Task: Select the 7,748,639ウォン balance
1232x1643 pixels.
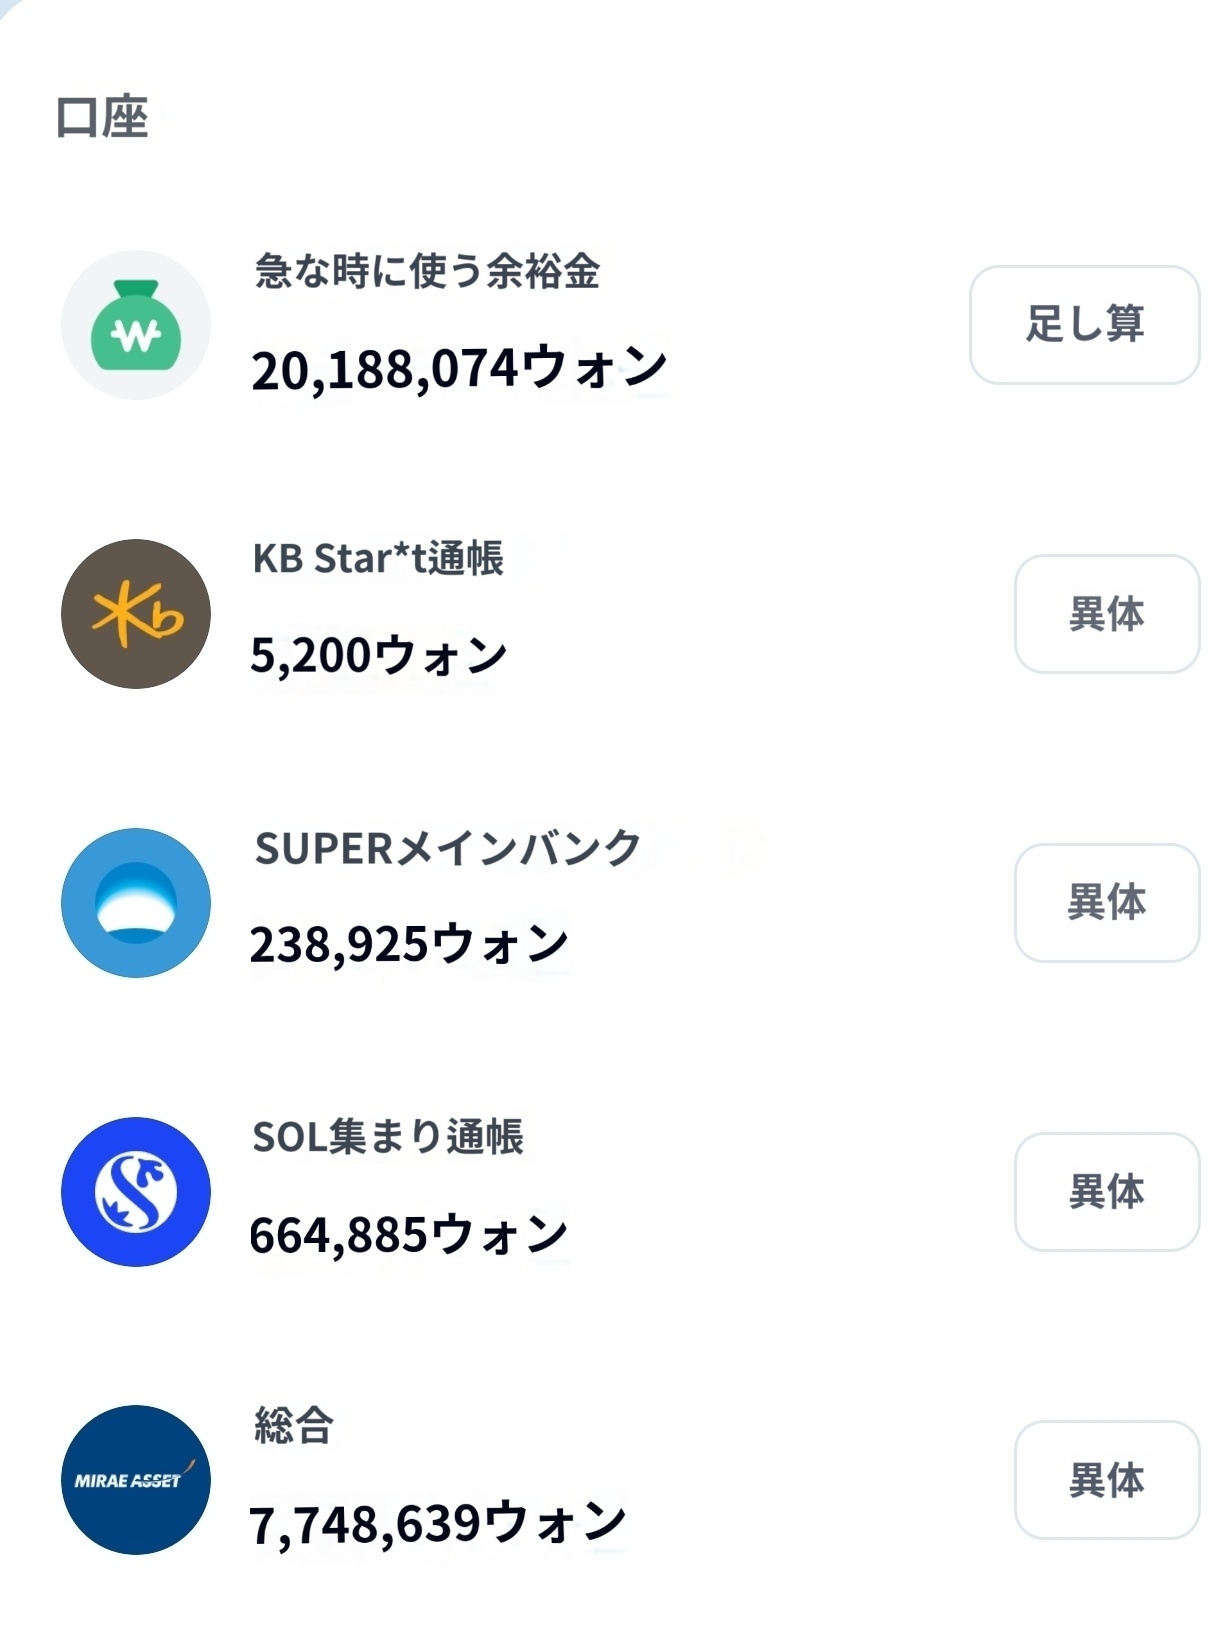Action: coord(437,1523)
